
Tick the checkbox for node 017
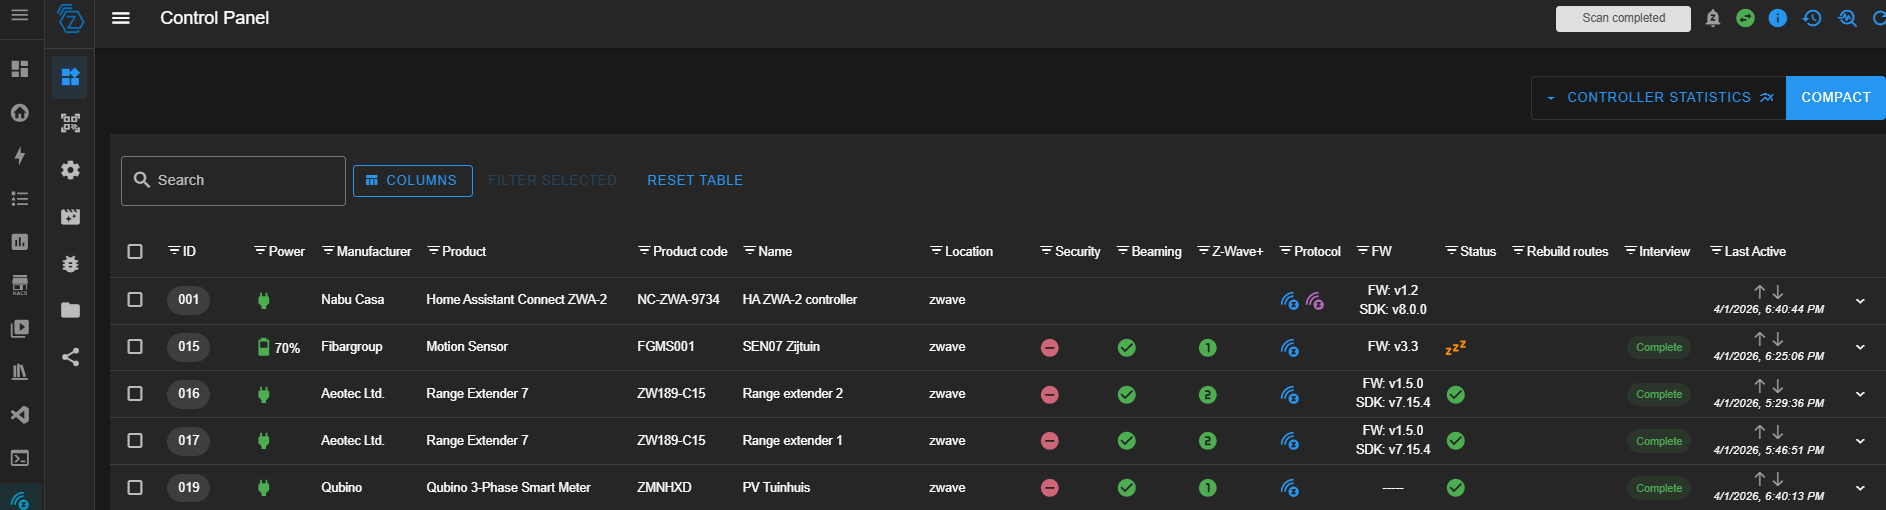135,440
